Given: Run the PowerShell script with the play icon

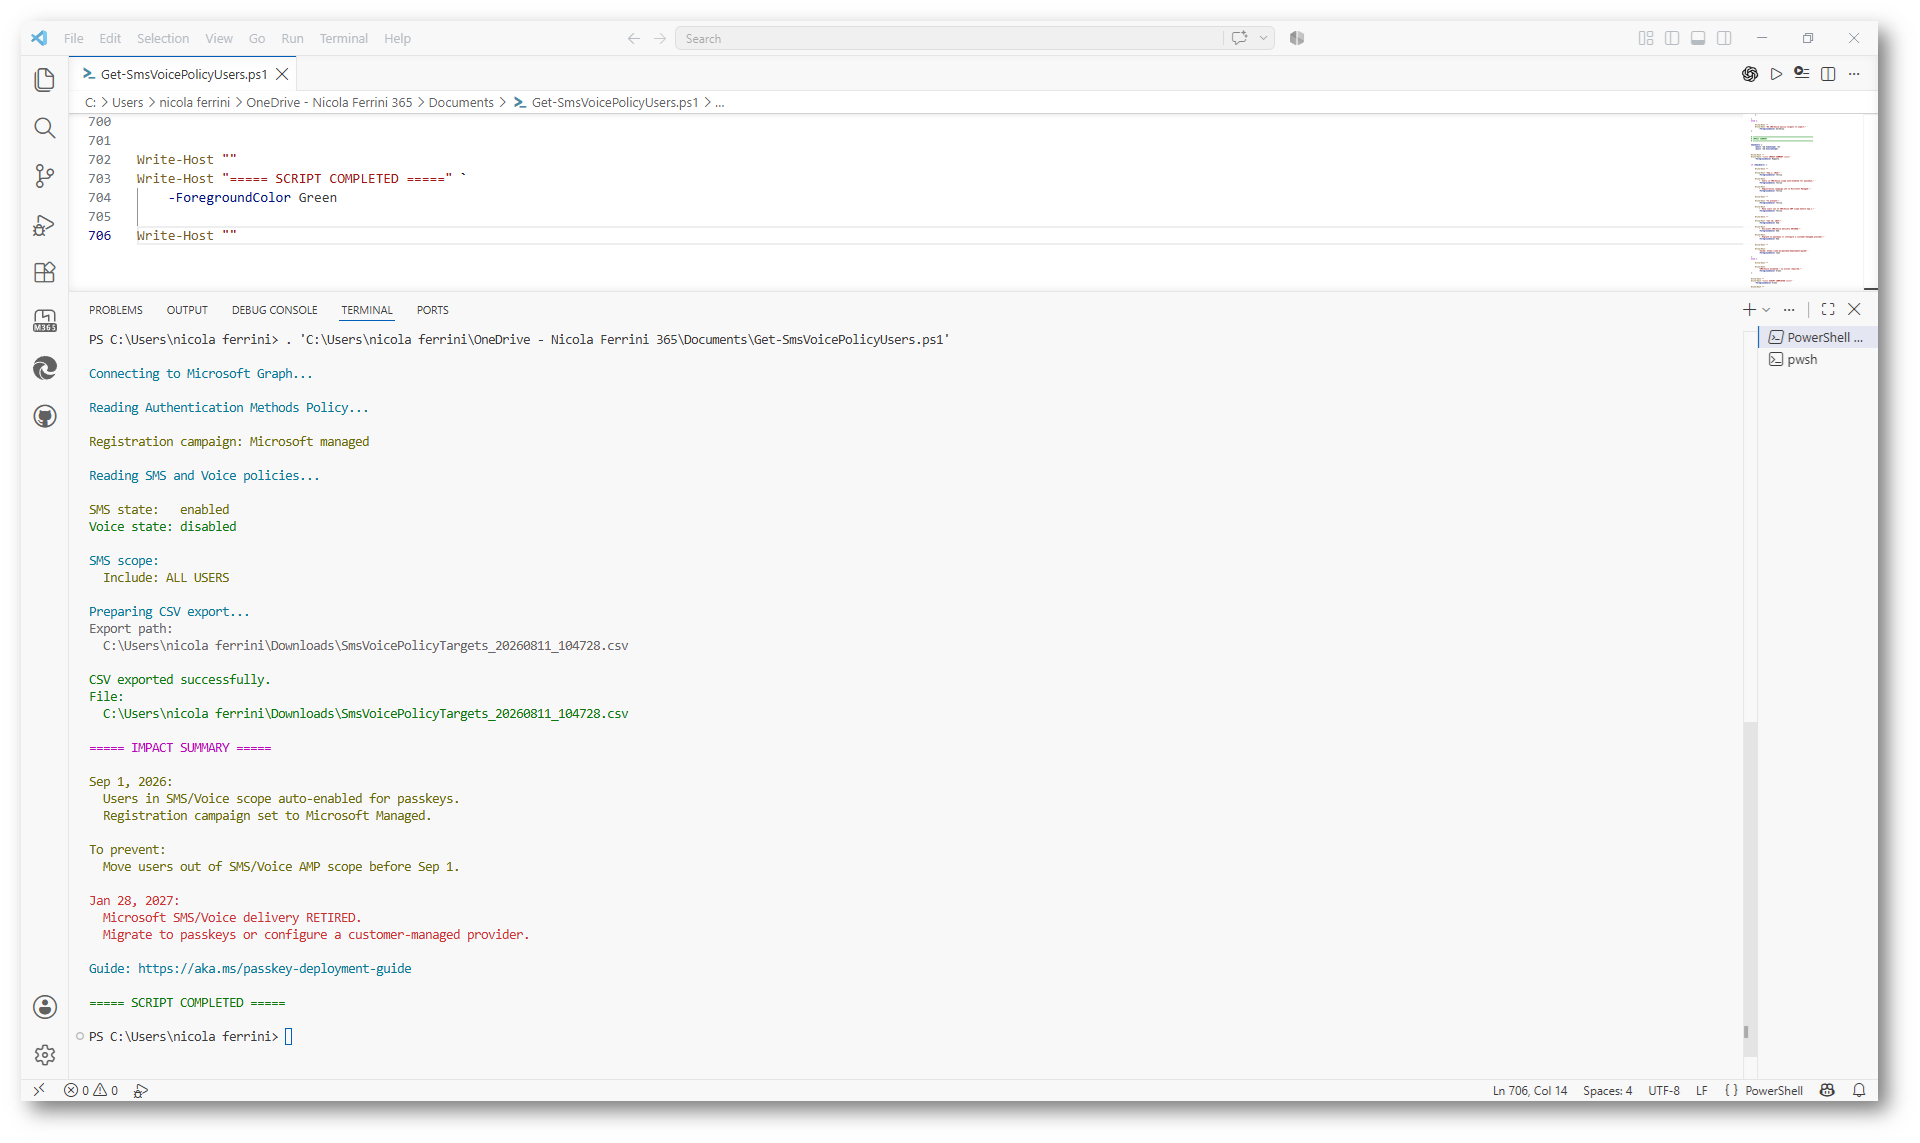Looking at the screenshot, I should (x=1776, y=74).
